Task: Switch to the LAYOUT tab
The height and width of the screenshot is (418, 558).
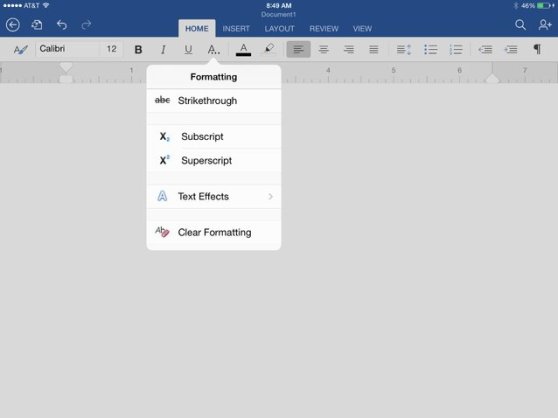Action: coord(279,29)
